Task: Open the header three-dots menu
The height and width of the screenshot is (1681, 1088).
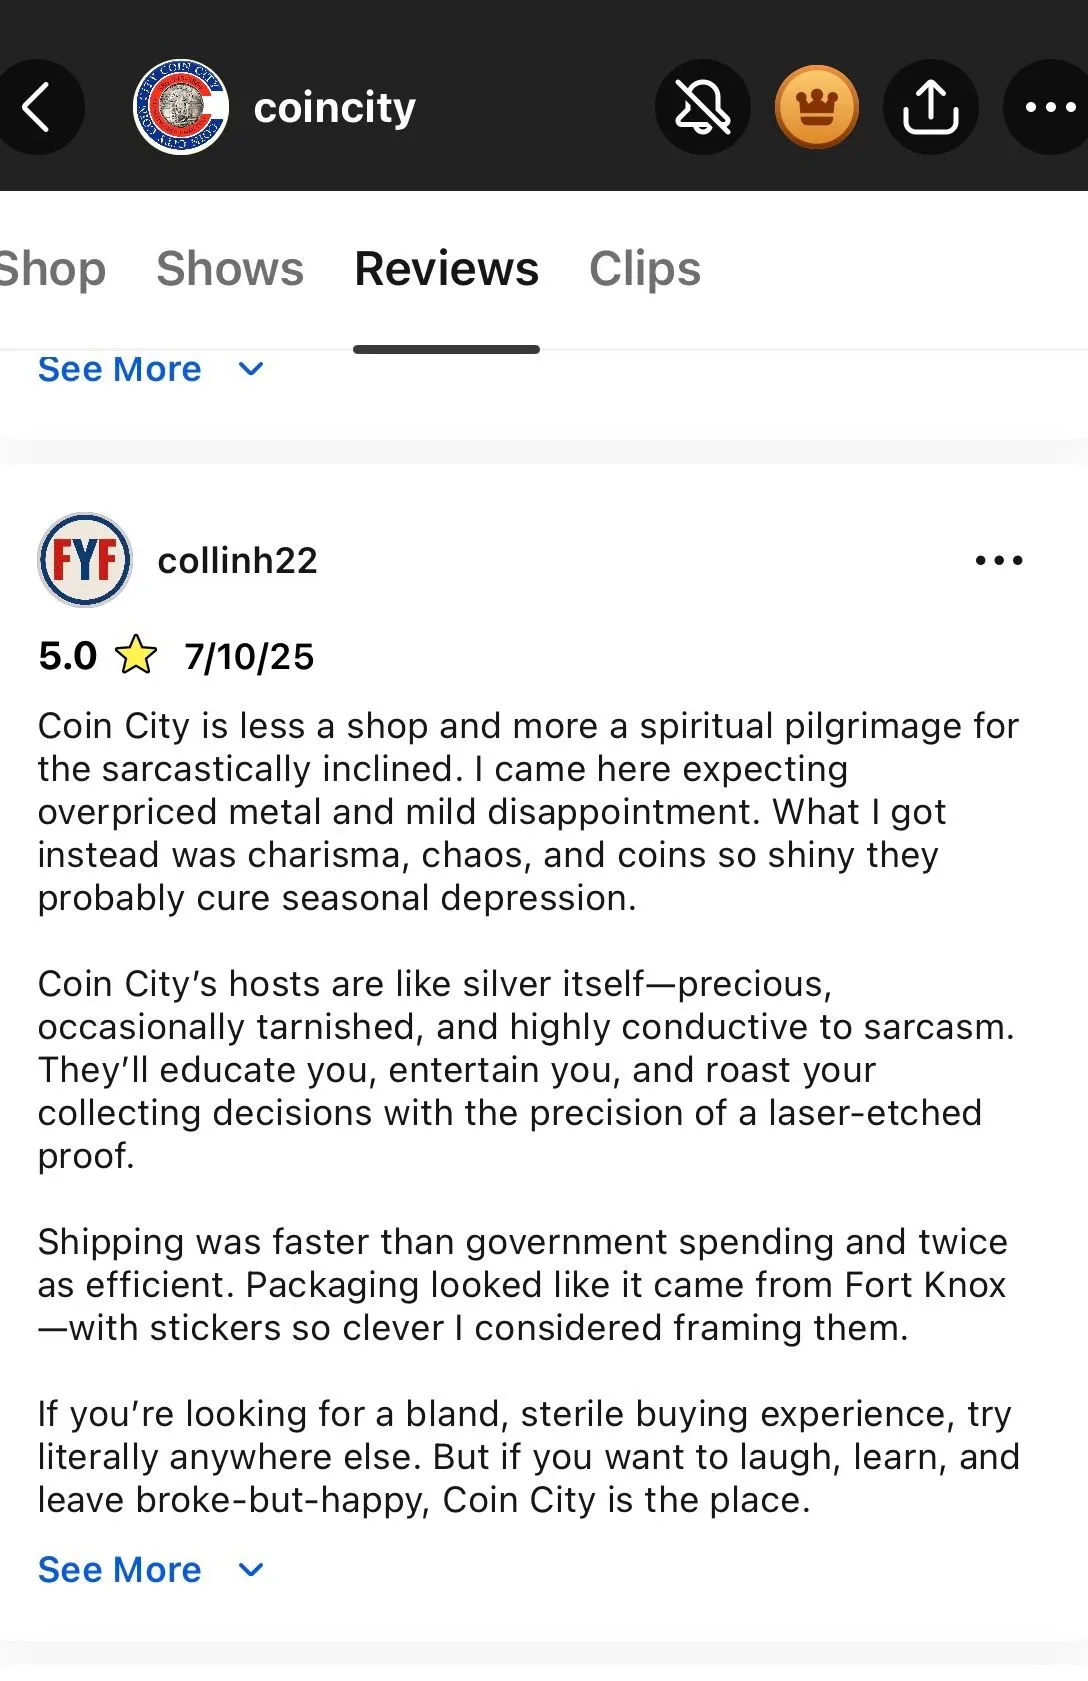Action: pos(1048,107)
